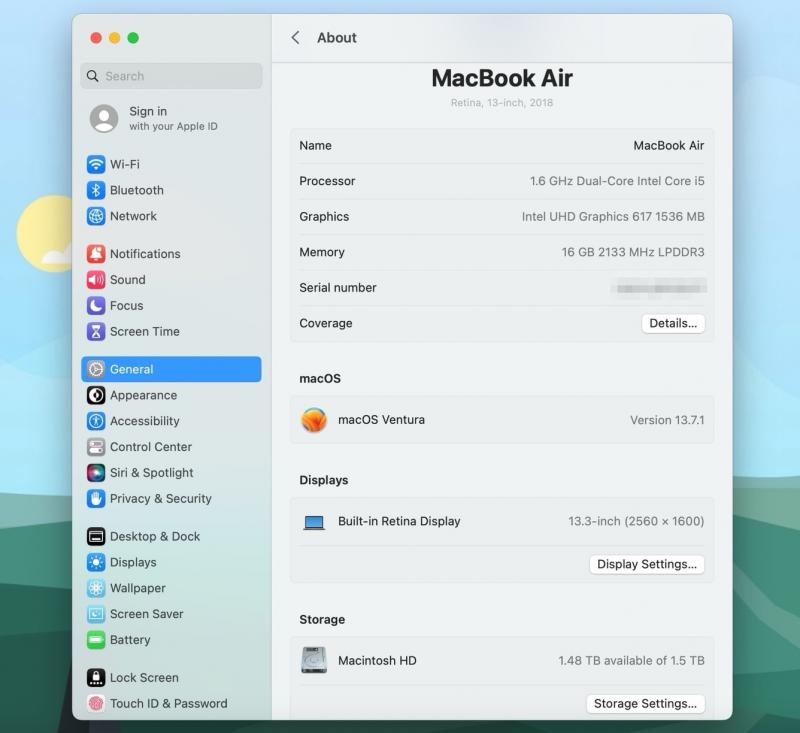Viewport: 800px width, 733px height.
Task: Click the macOS section heading
Action: pyautogui.click(x=320, y=378)
